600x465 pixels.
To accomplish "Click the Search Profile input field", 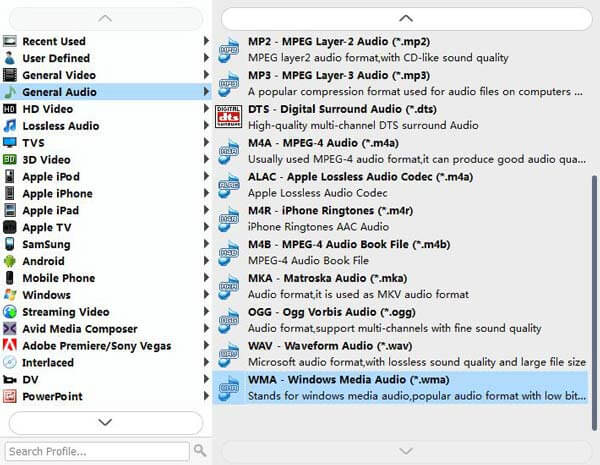I will (x=97, y=451).
